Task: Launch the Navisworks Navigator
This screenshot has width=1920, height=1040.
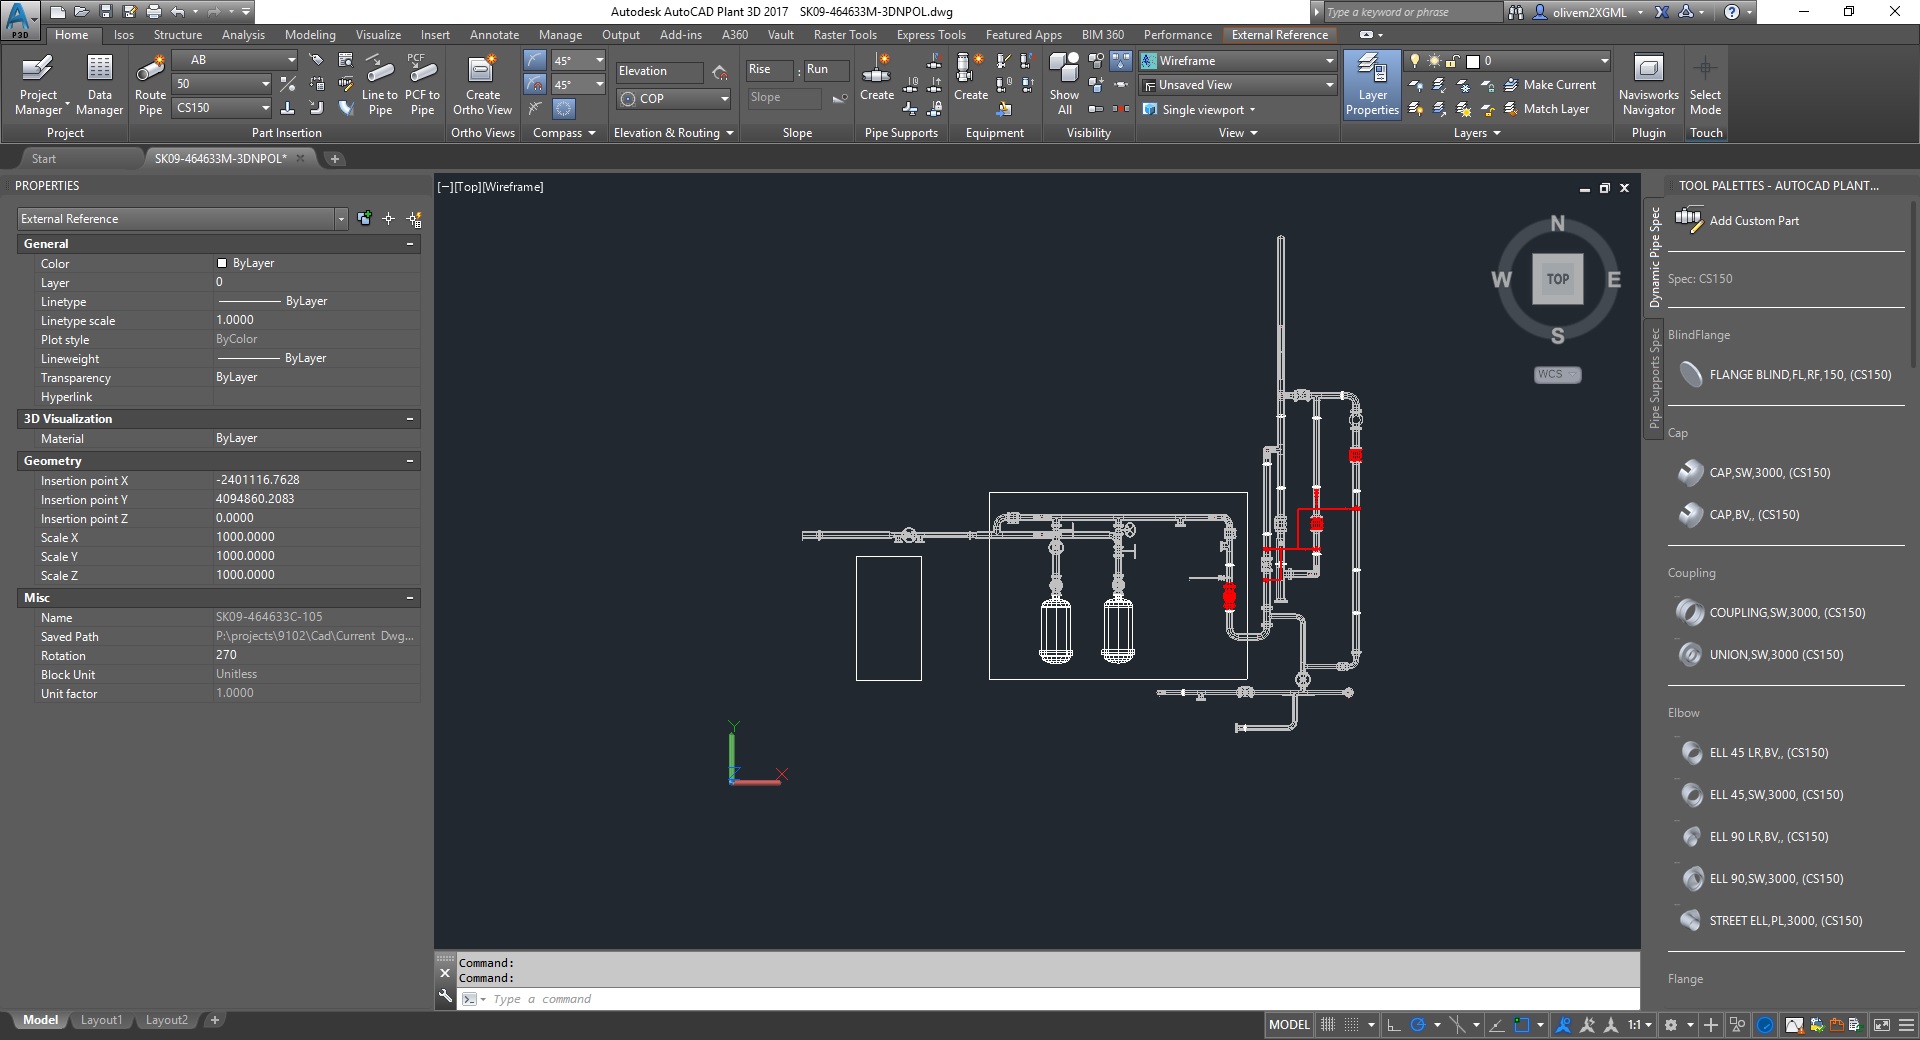Action: click(x=1648, y=84)
